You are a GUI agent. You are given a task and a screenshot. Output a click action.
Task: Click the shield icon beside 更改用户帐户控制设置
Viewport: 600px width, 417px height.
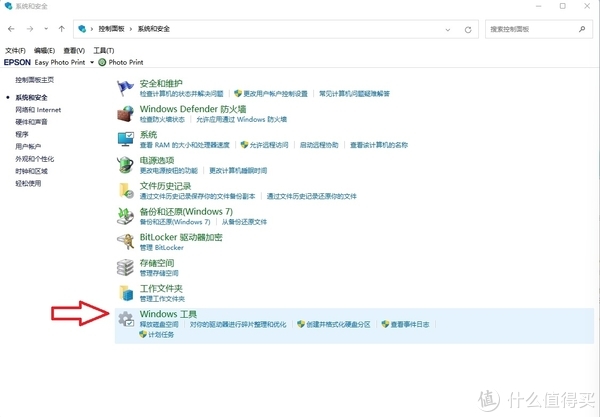(238, 93)
